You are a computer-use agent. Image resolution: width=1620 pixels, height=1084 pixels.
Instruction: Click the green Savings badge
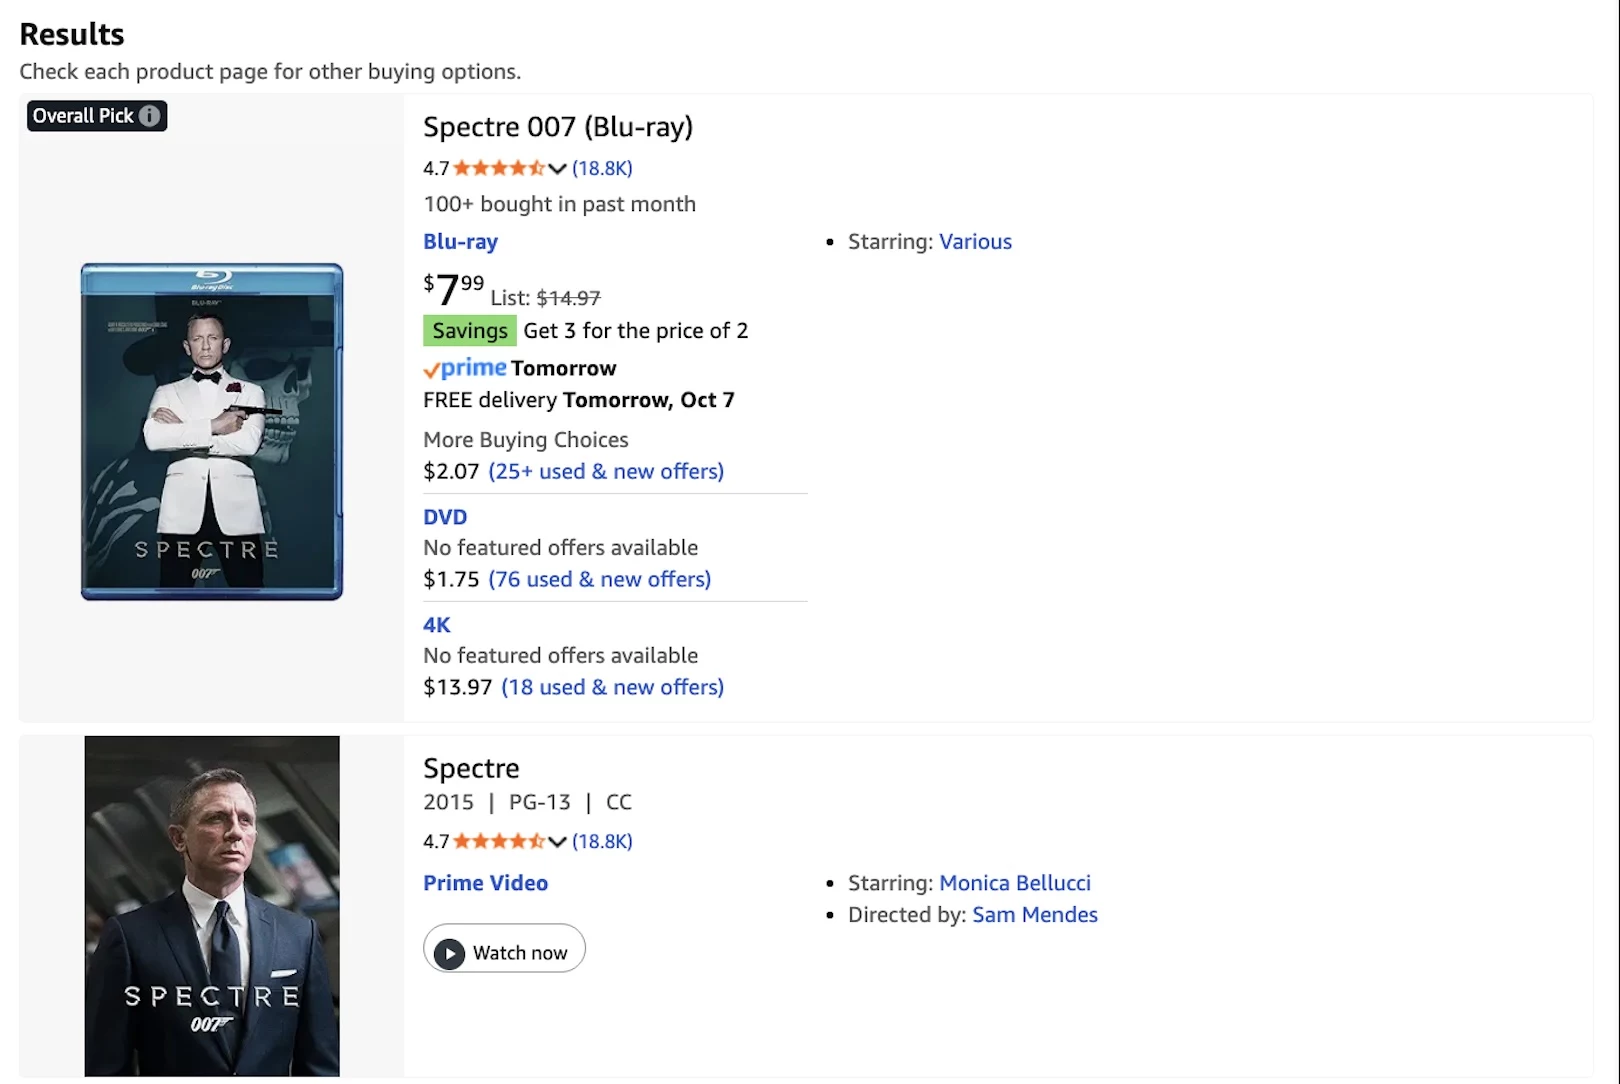pos(470,331)
